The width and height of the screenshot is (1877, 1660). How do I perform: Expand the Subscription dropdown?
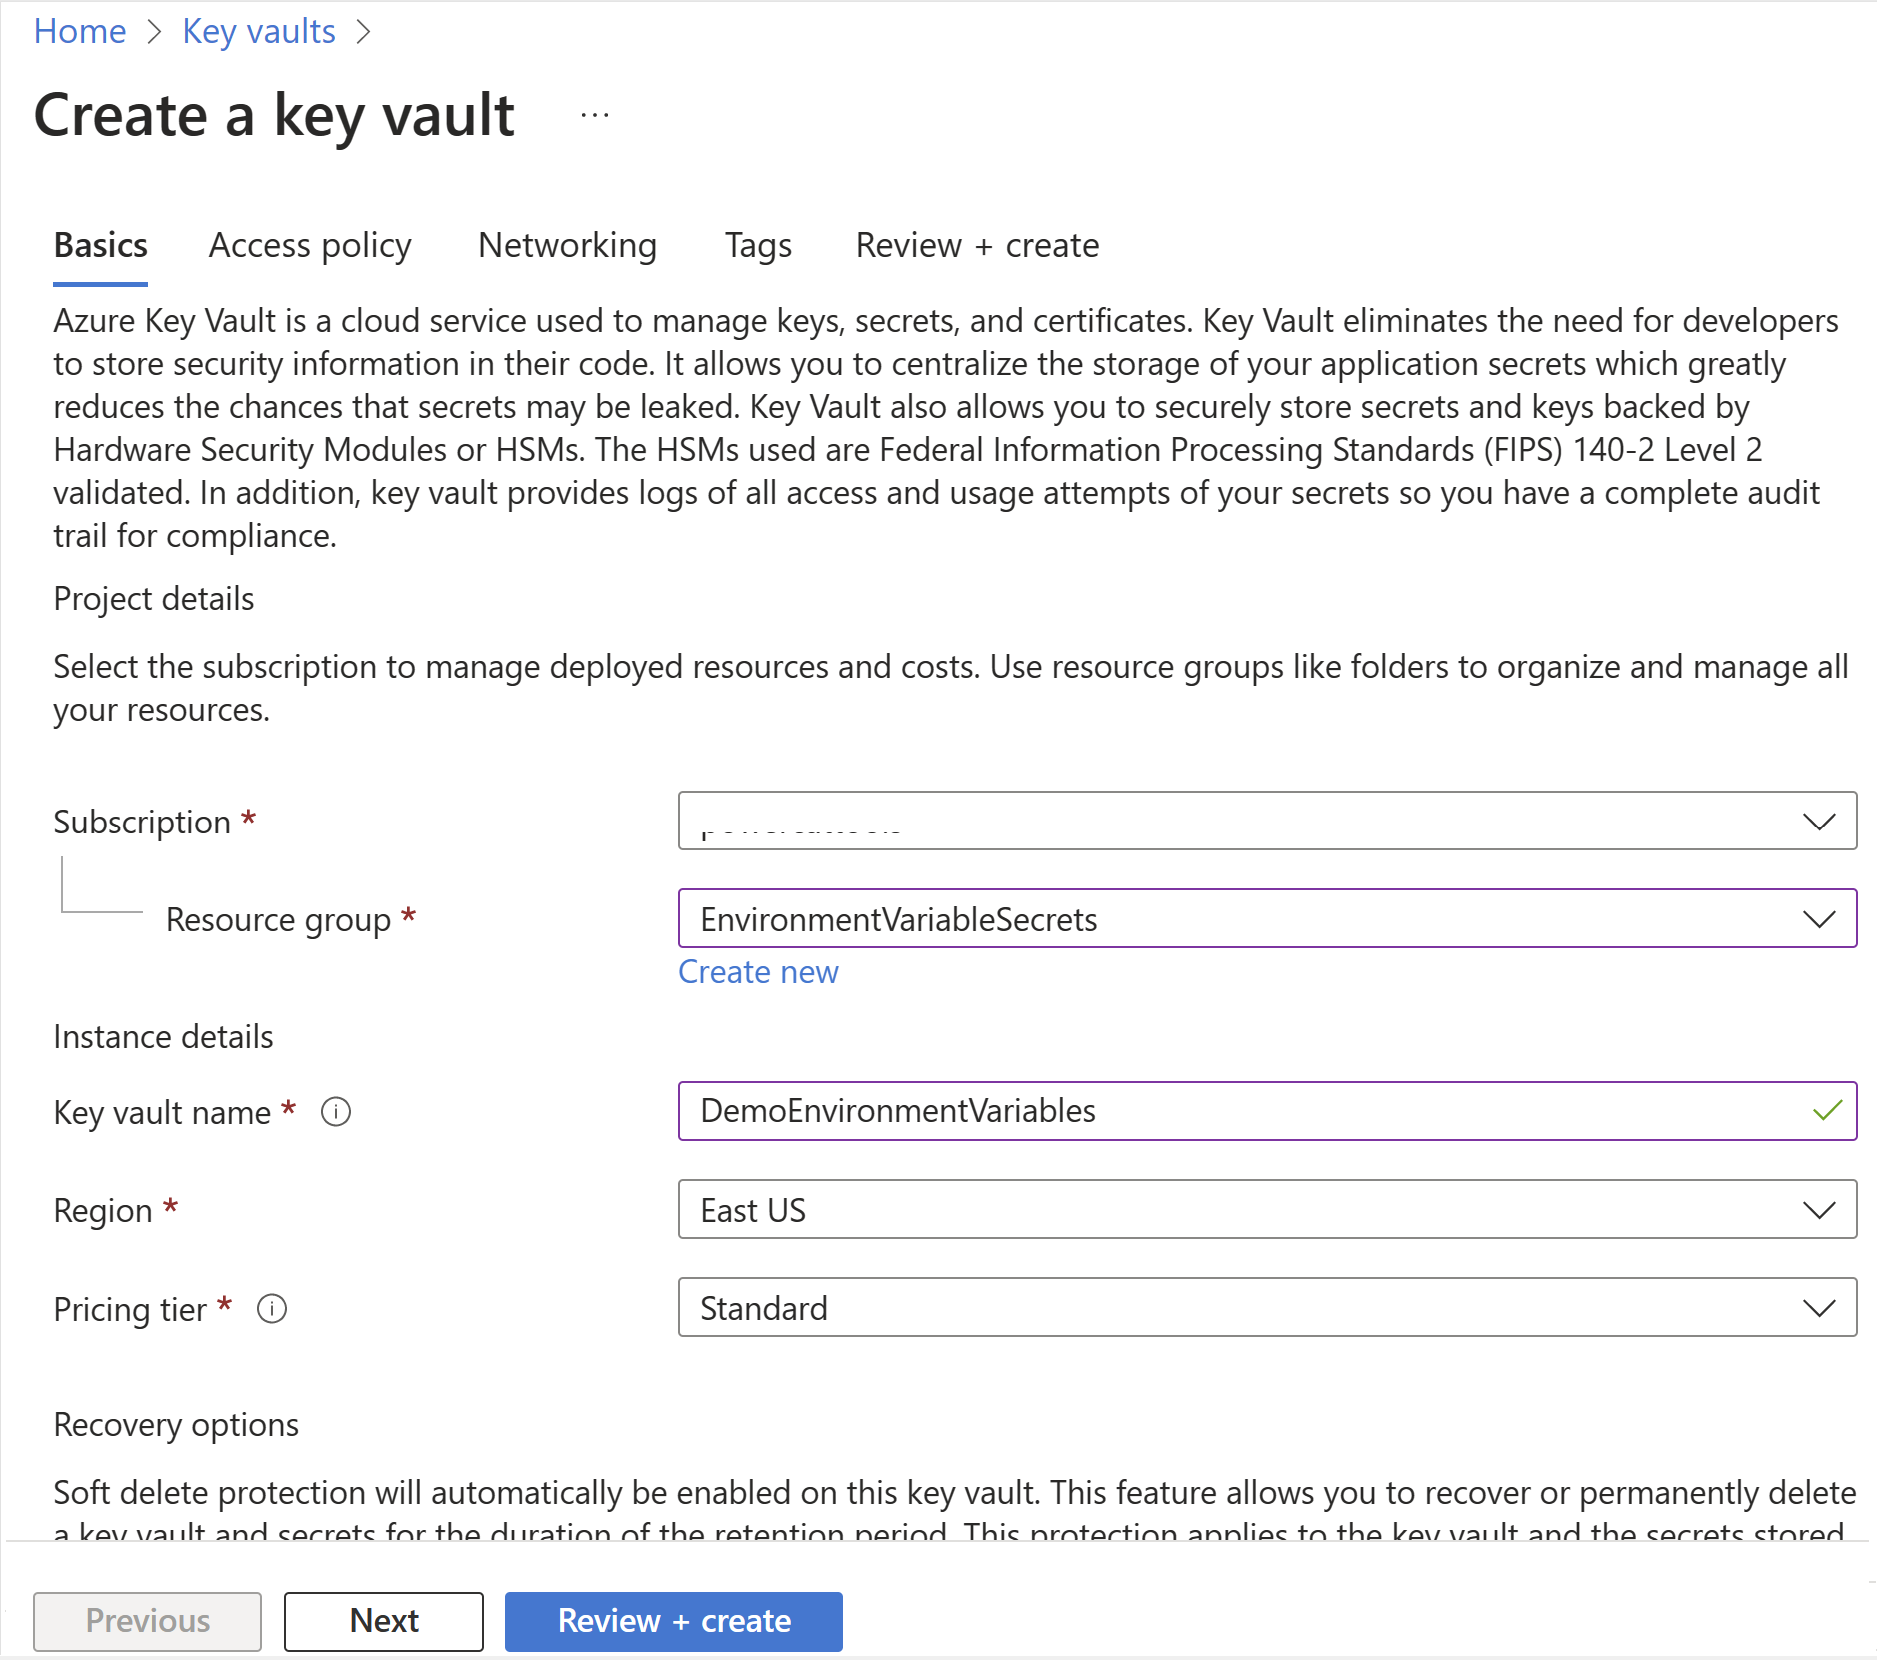coord(1266,821)
